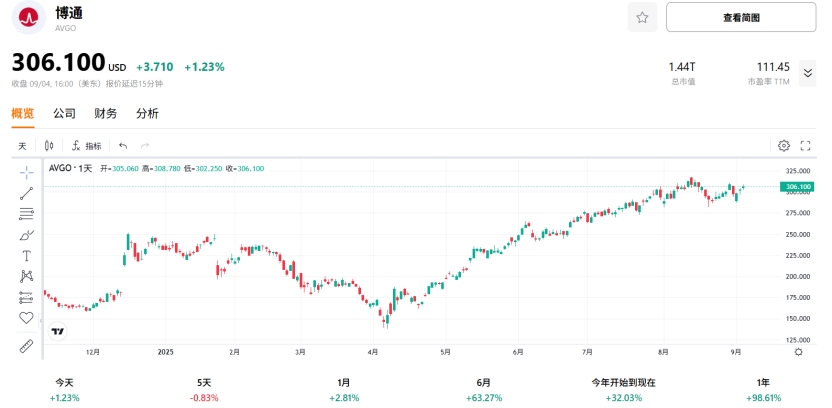Add 博通 to favorites with star
832x408 pixels.
[642, 17]
